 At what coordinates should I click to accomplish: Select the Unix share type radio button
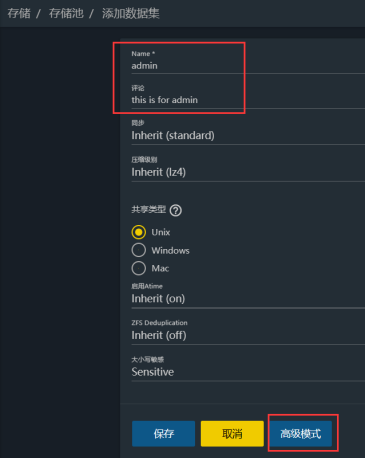pyautogui.click(x=139, y=232)
